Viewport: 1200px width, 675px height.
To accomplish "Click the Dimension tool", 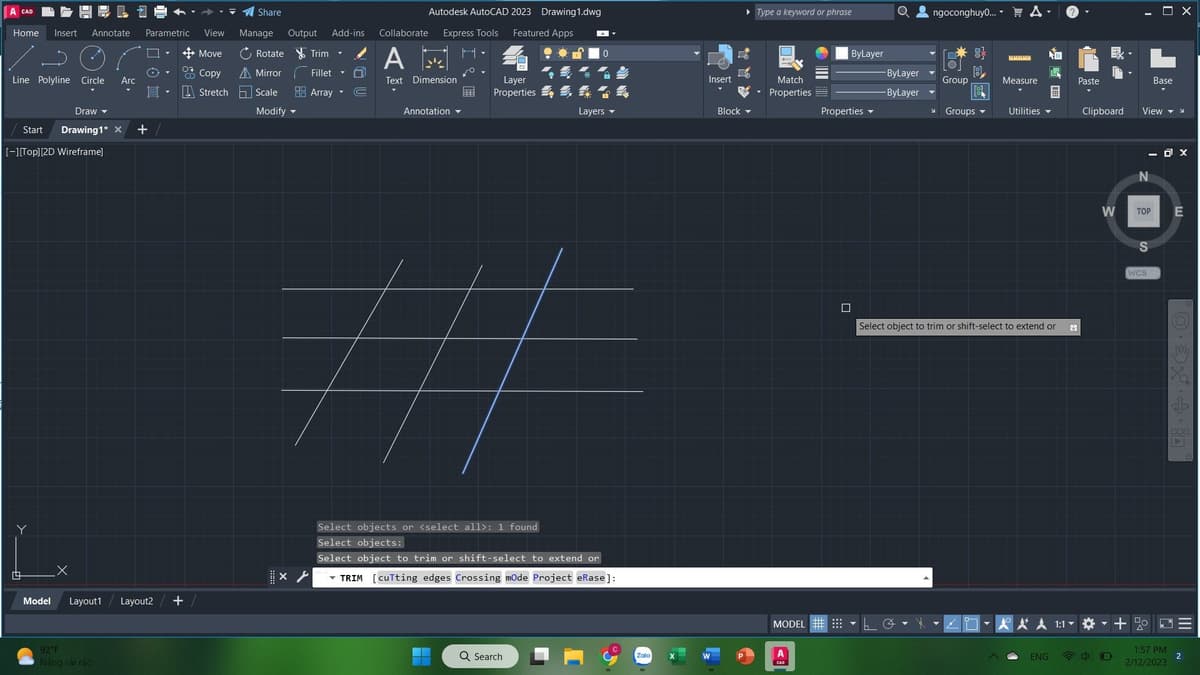I will click(434, 65).
